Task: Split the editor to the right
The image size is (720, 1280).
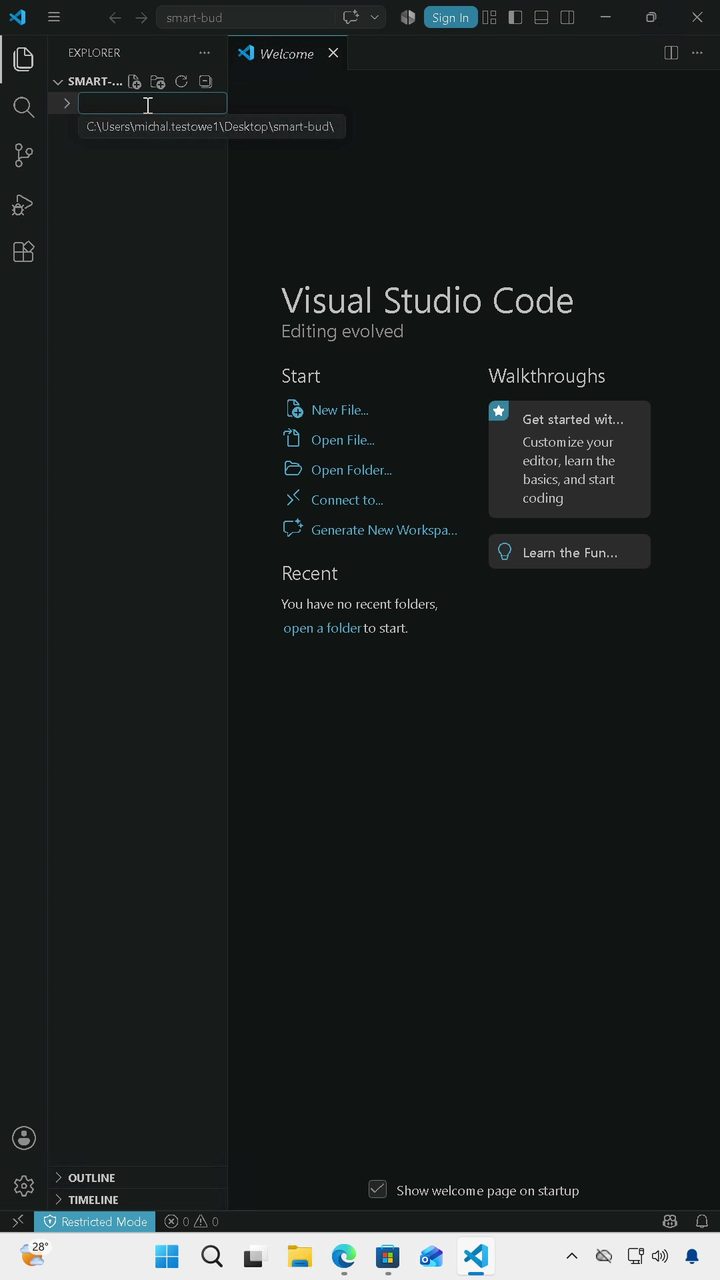Action: [x=671, y=53]
